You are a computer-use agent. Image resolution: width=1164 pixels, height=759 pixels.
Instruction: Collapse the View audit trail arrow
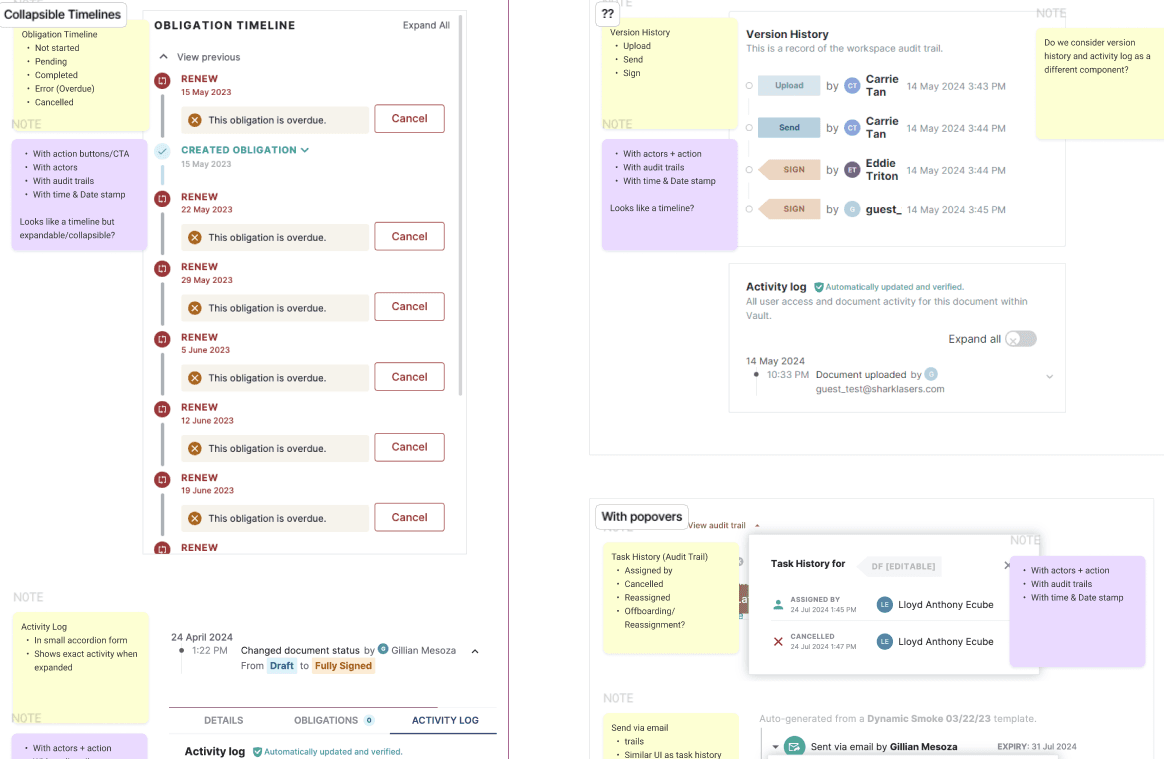point(757,526)
